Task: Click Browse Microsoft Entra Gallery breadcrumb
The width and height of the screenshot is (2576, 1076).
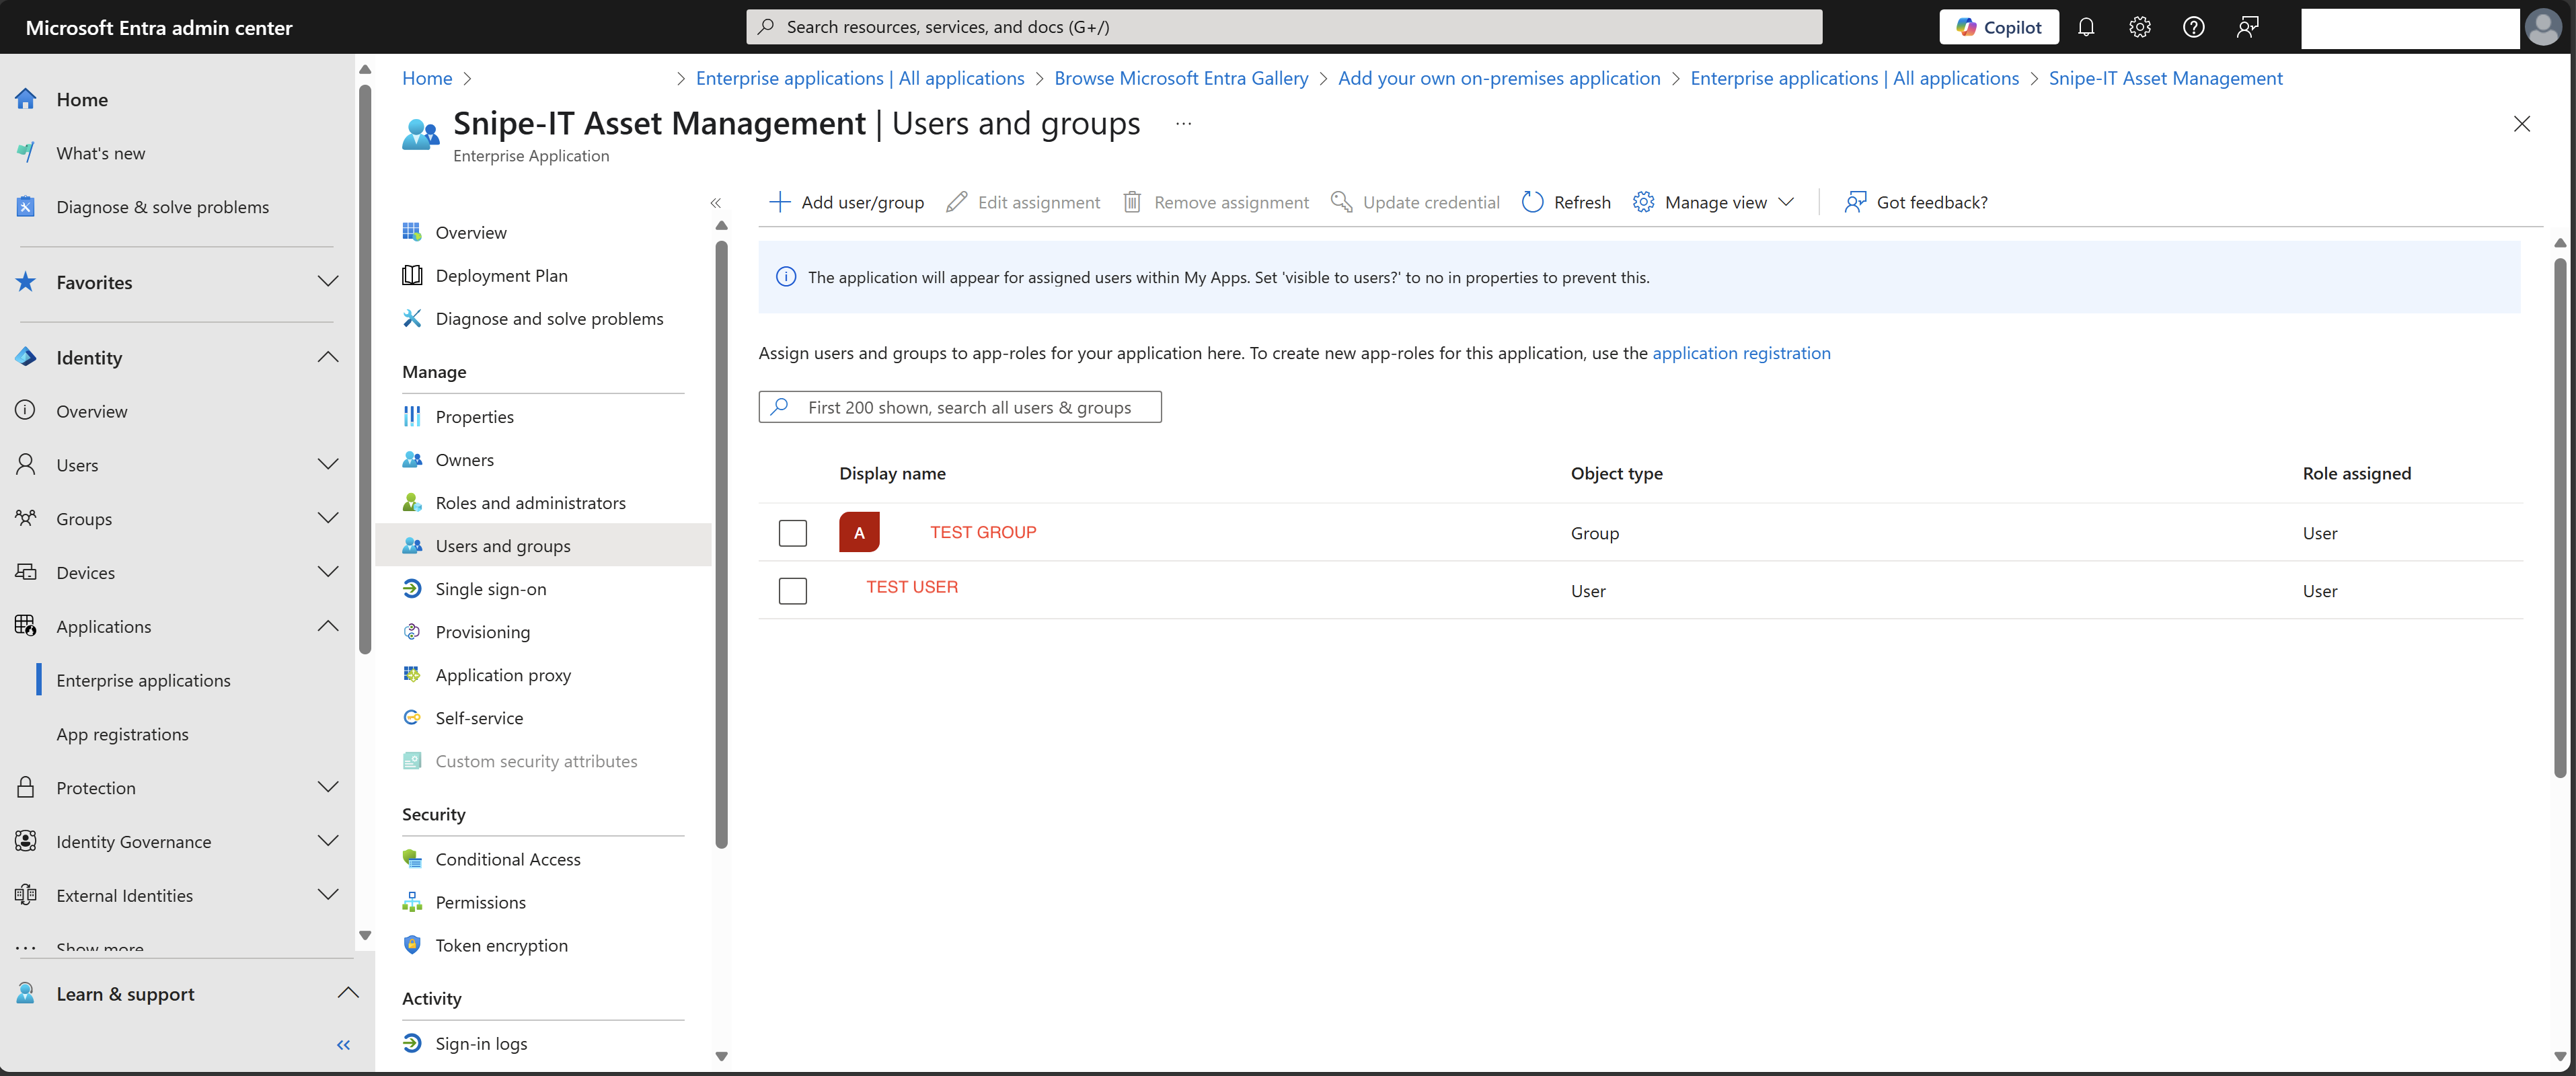Action: pyautogui.click(x=1181, y=78)
